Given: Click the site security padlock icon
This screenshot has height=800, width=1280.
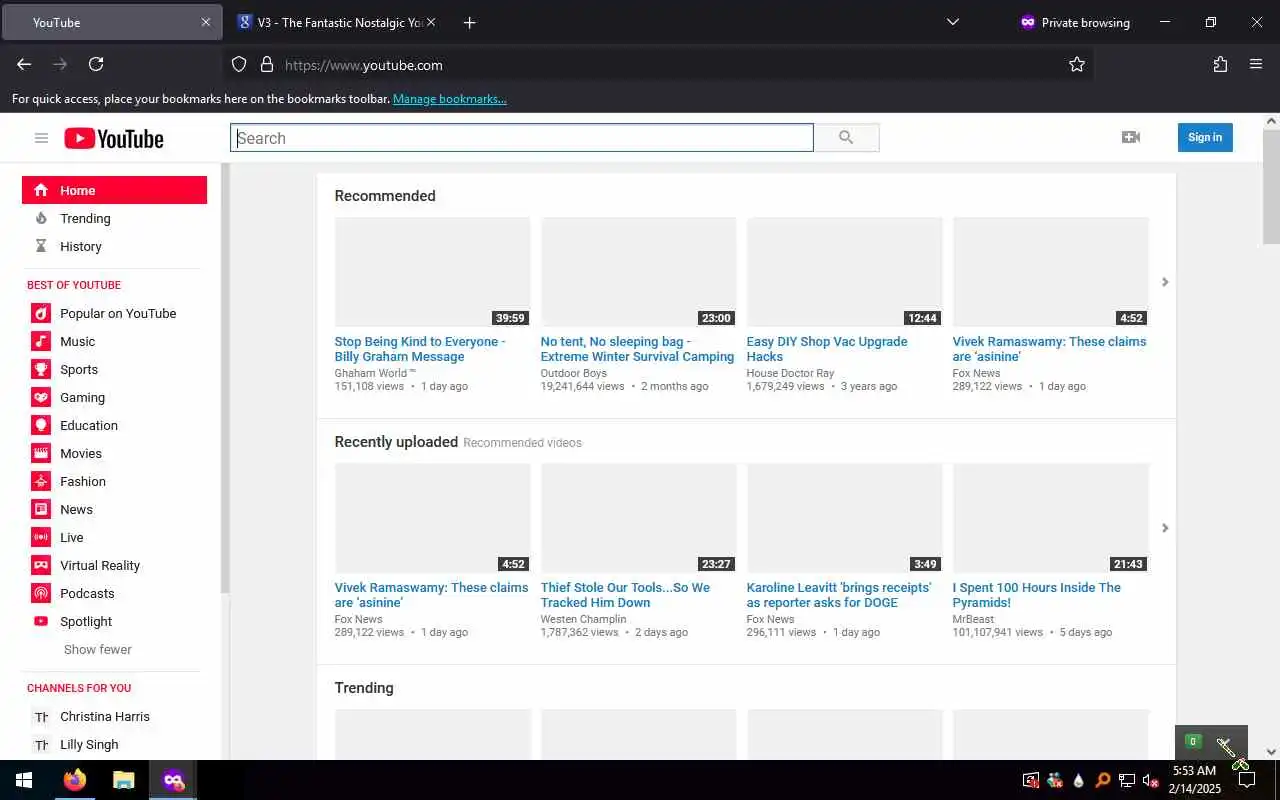Looking at the screenshot, I should [x=267, y=64].
